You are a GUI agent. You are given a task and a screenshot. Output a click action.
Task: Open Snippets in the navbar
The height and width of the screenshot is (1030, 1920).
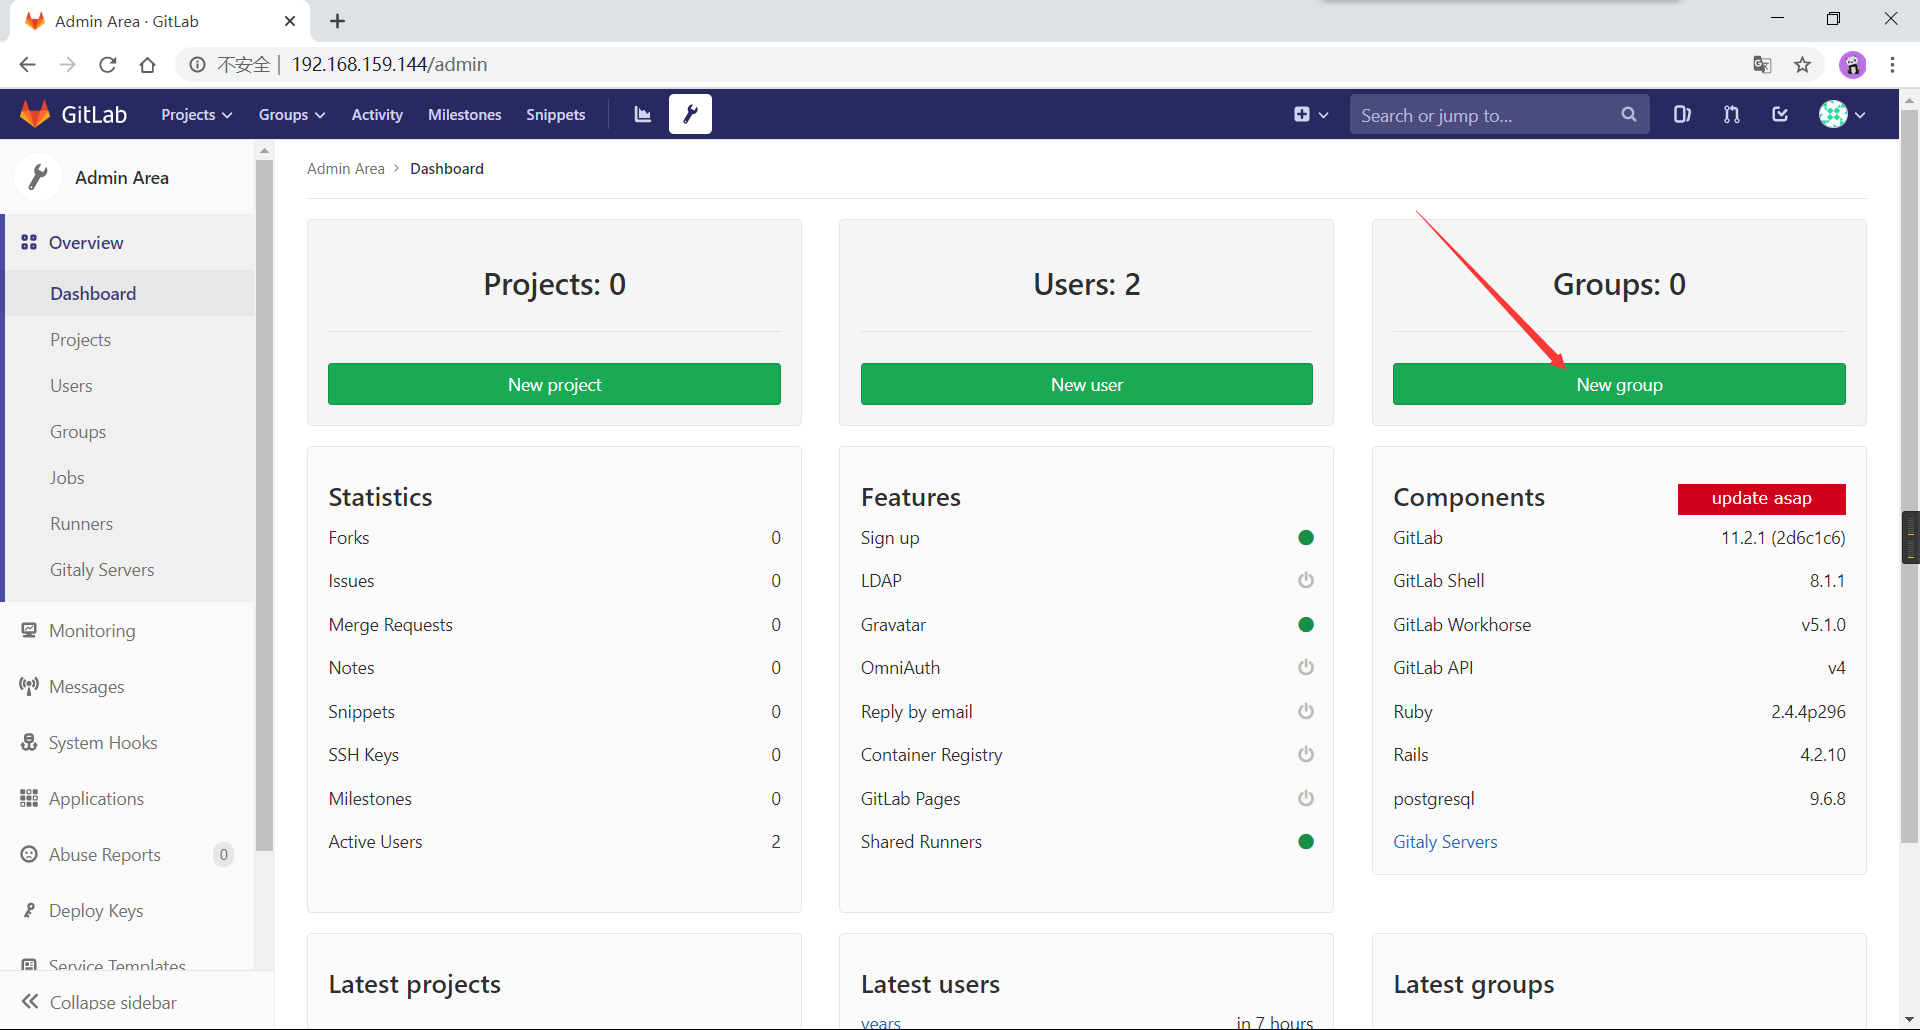click(556, 115)
